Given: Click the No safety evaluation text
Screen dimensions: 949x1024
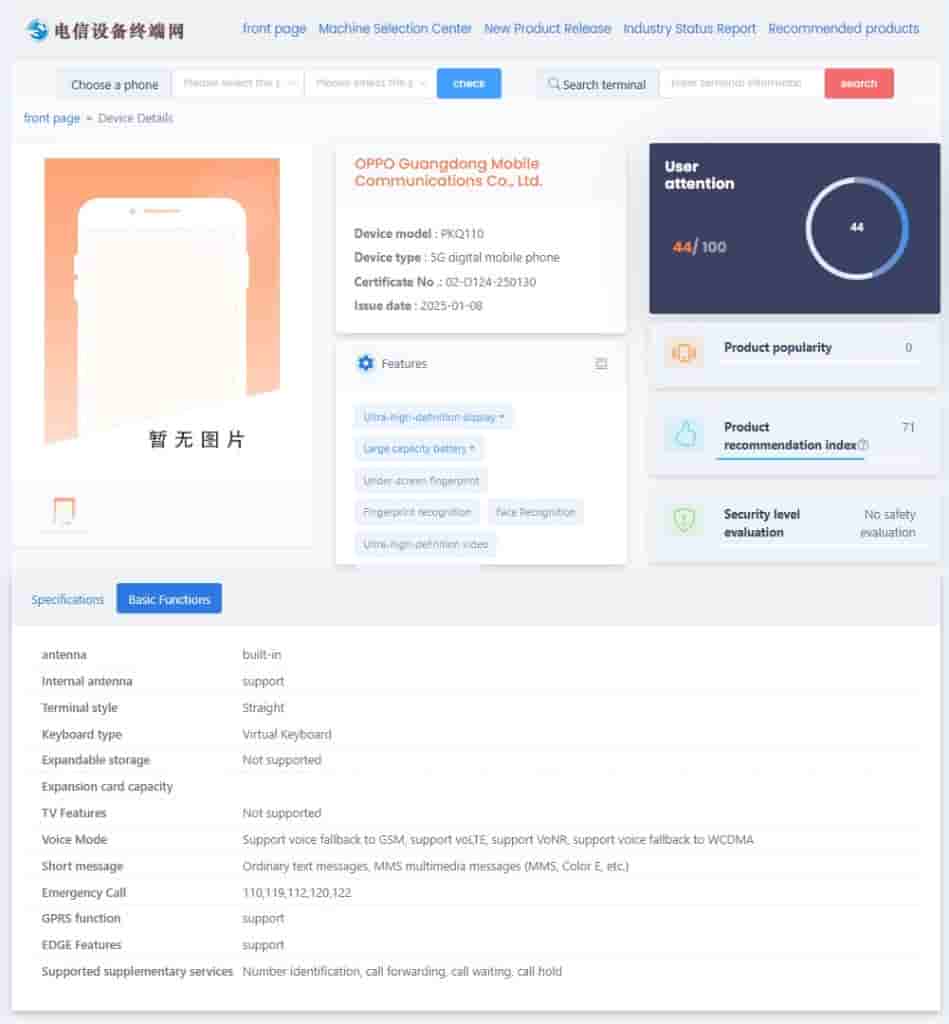Looking at the screenshot, I should (888, 523).
